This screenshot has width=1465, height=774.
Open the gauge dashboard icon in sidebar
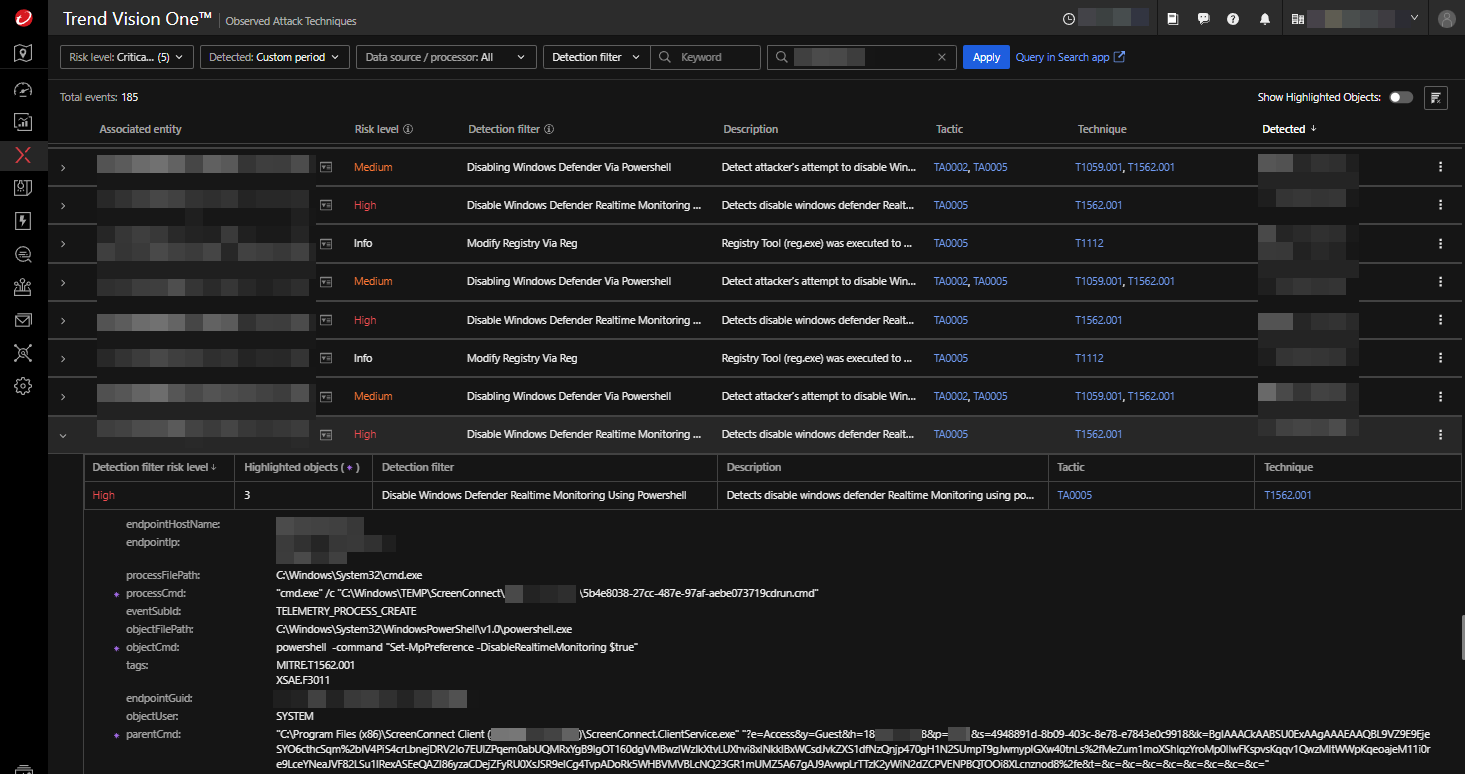pos(23,89)
